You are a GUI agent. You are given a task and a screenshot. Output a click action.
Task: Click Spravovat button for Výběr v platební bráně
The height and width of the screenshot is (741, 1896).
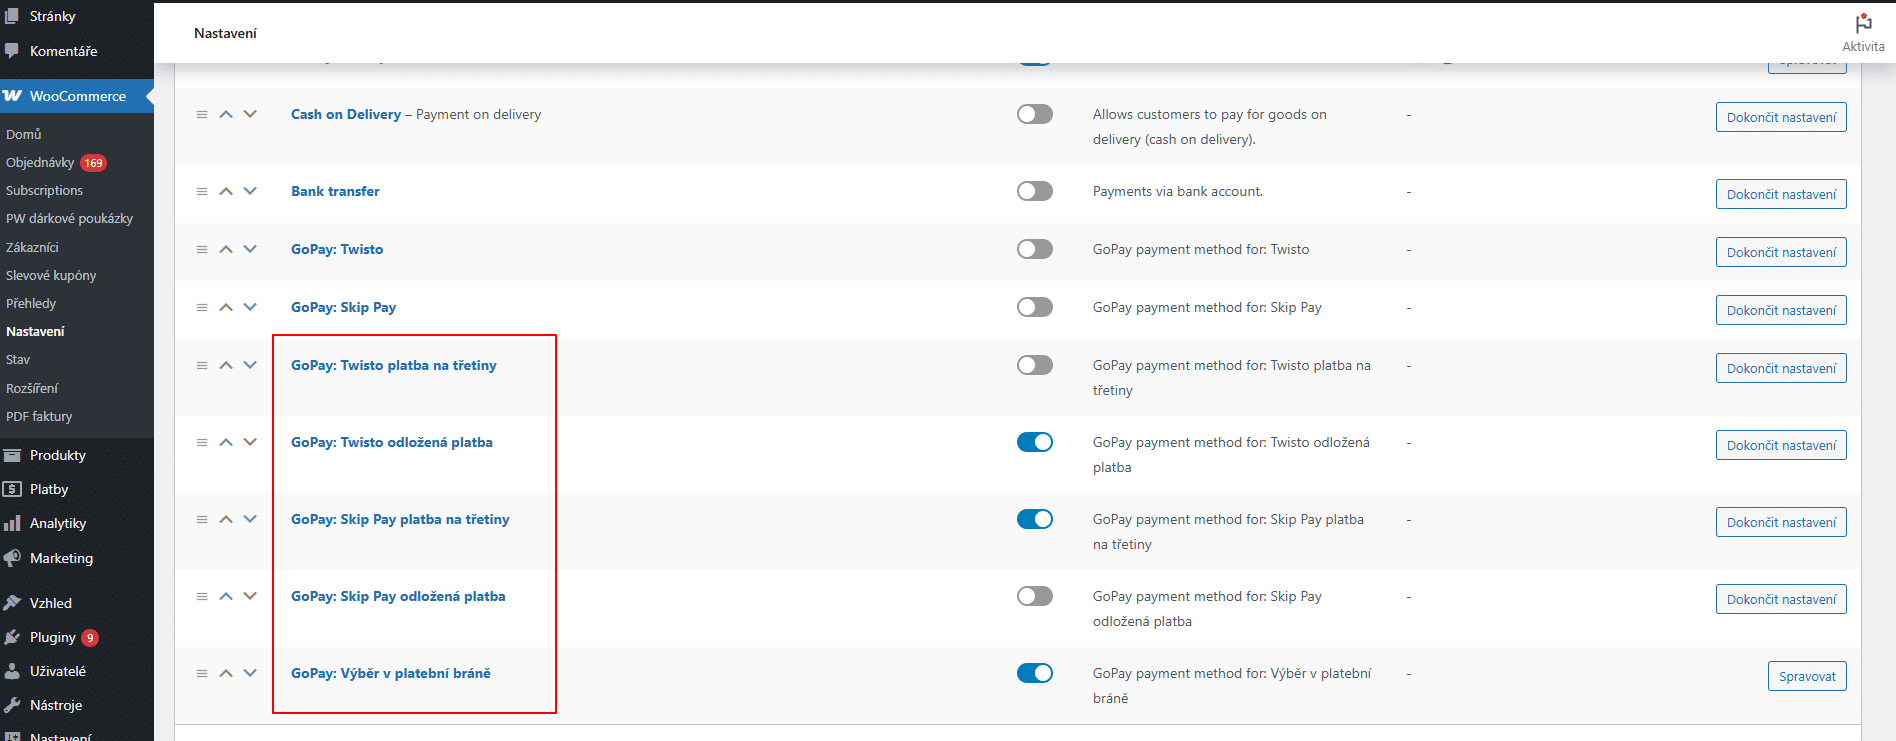pos(1807,676)
